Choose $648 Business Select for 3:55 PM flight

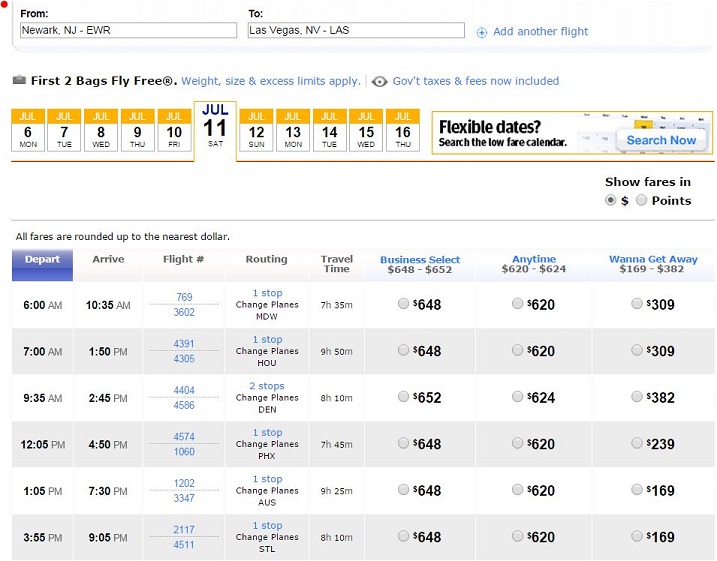click(x=403, y=536)
